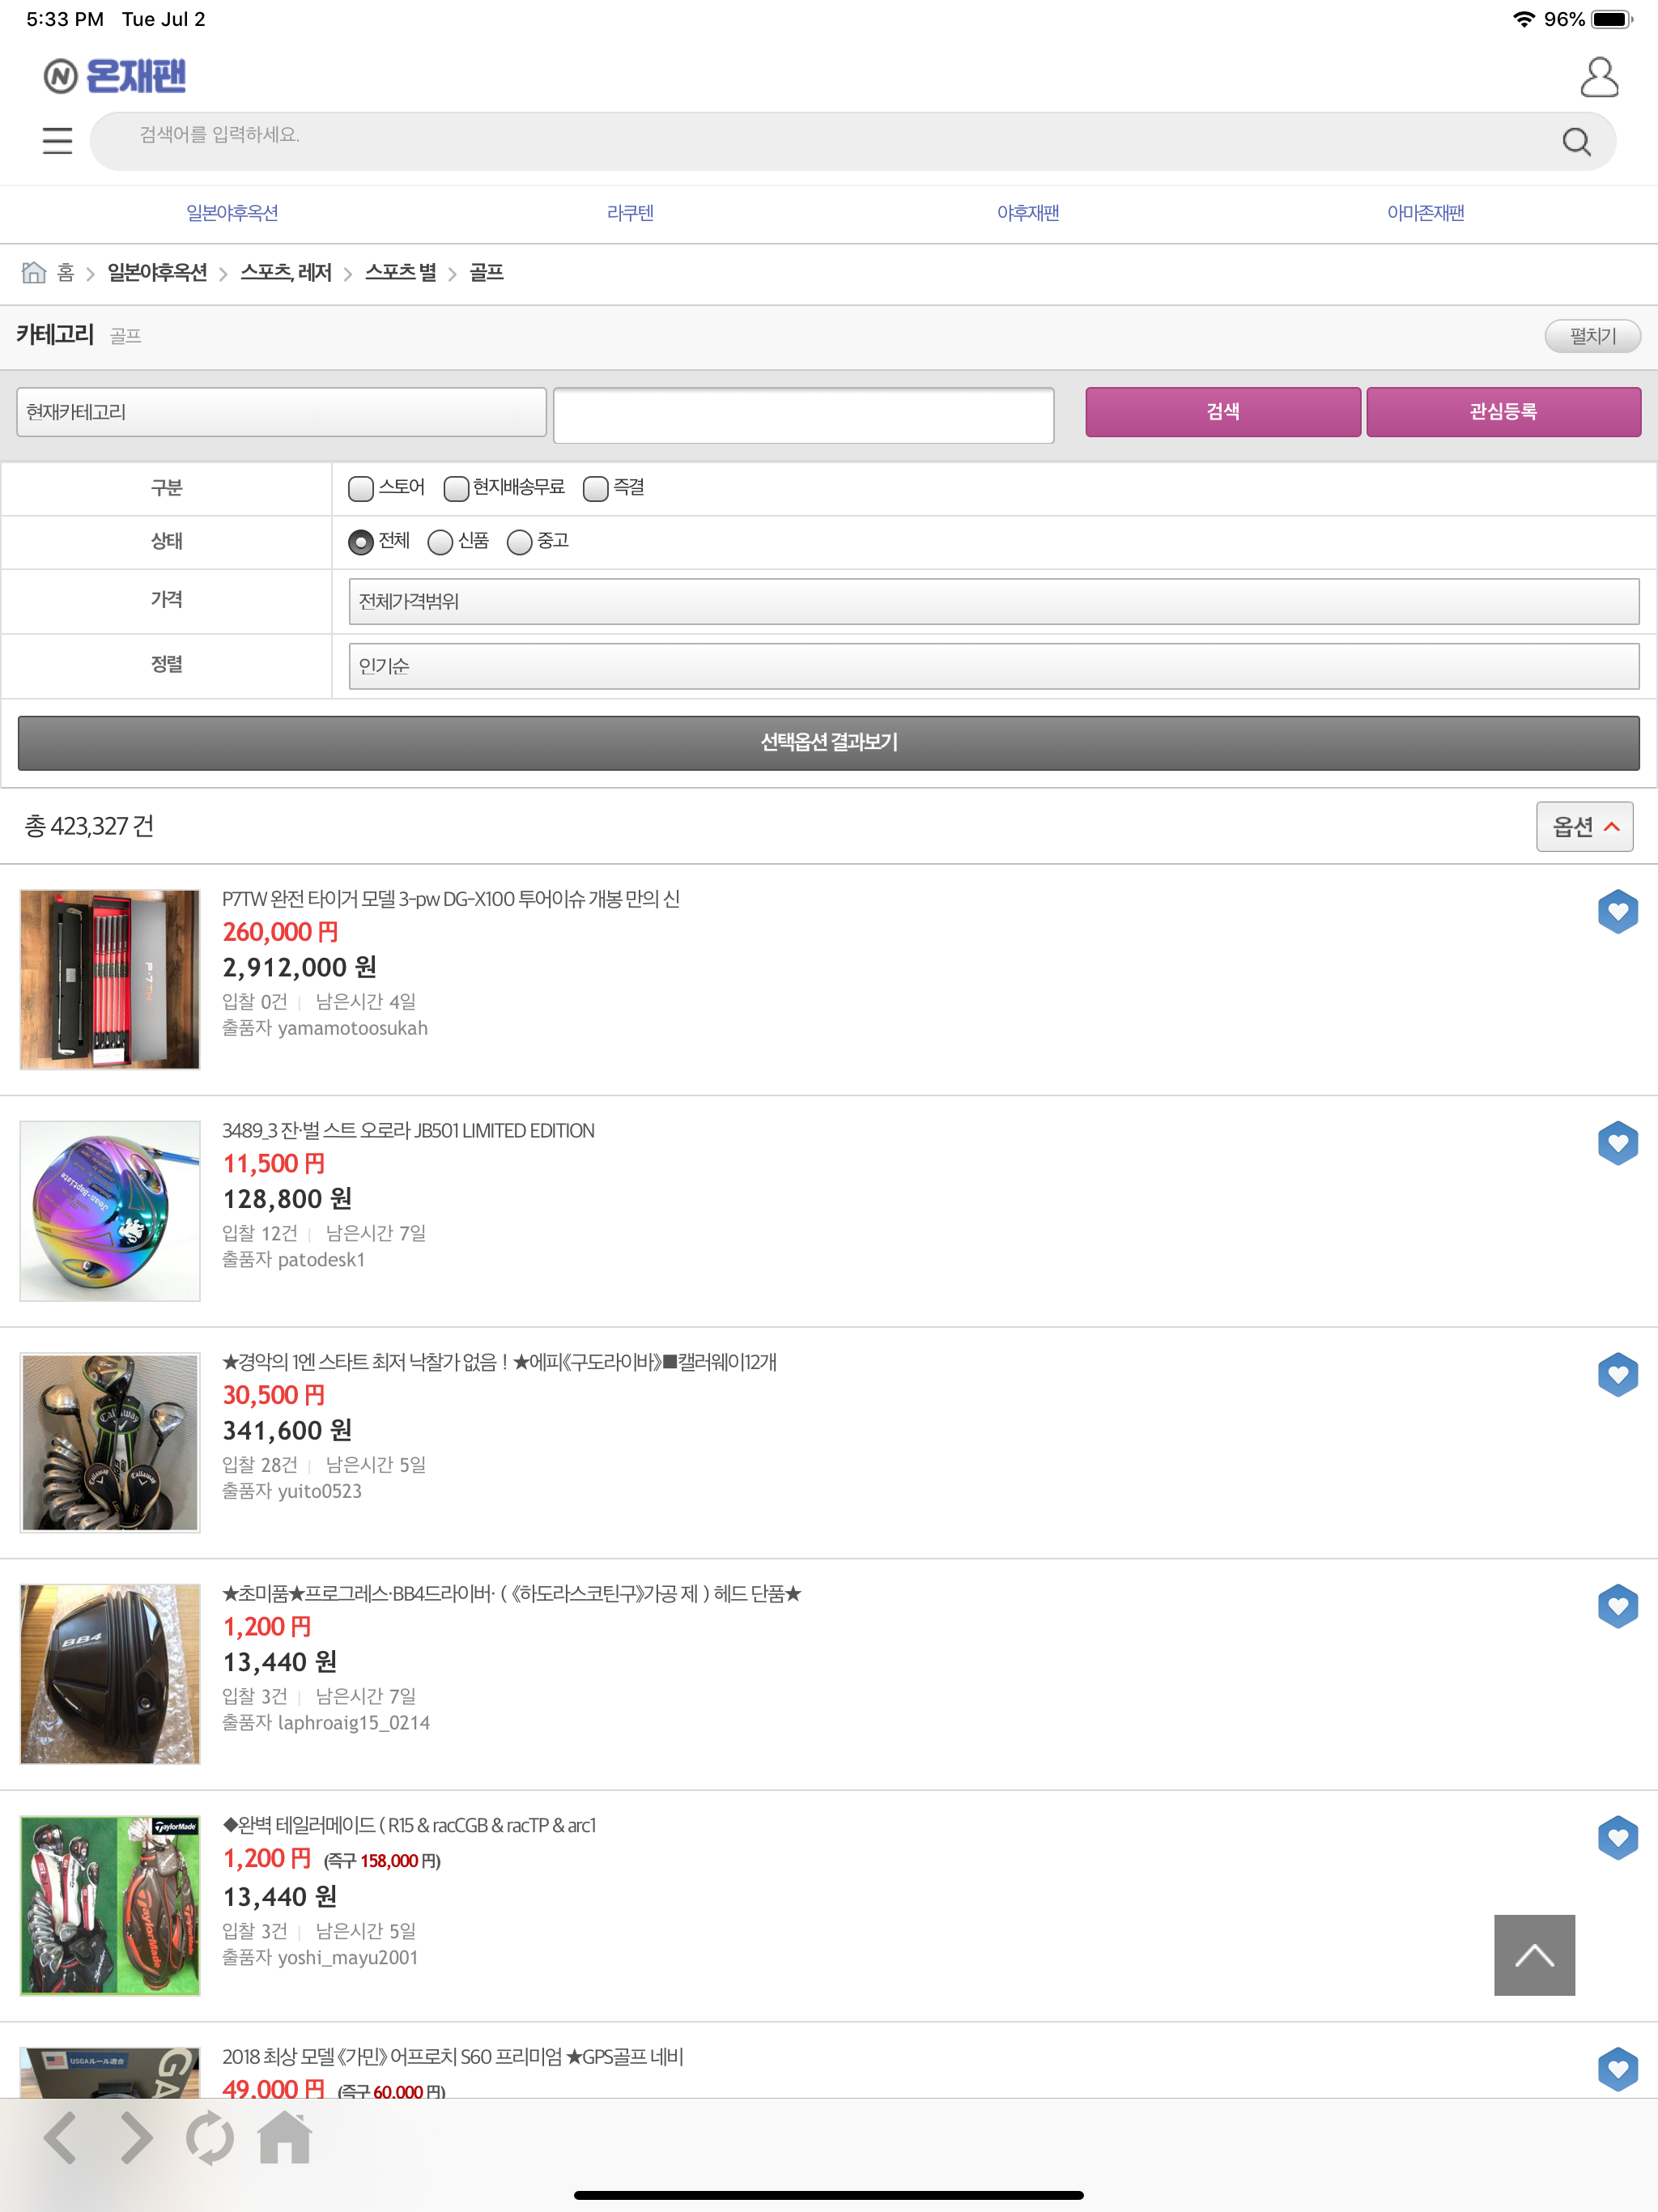Open TaylorMade golf bag thumbnail
The width and height of the screenshot is (1658, 2212).
(110, 1906)
